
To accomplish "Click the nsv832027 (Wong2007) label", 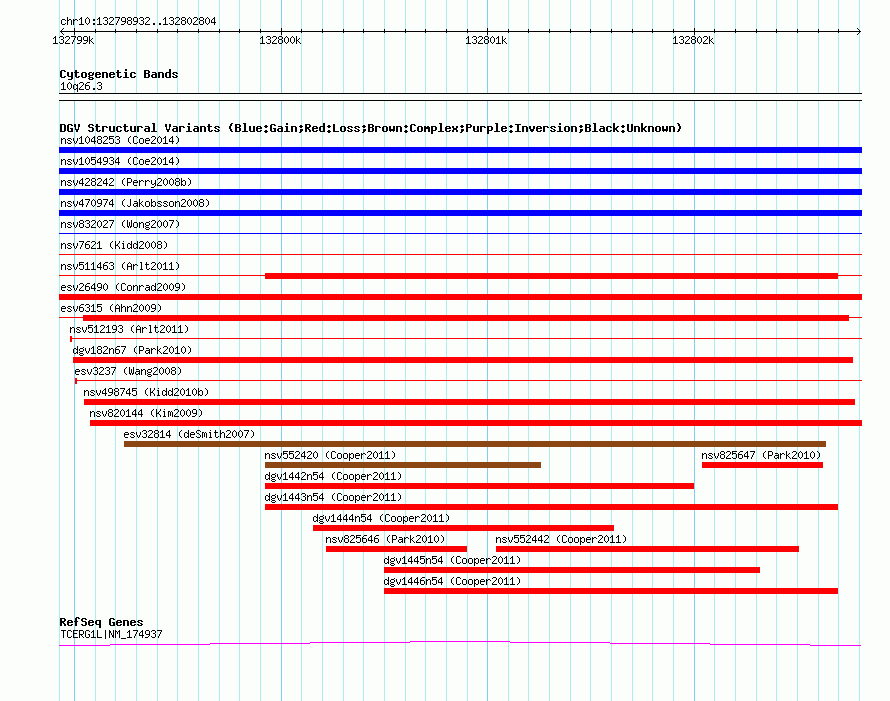I will (x=120, y=224).
